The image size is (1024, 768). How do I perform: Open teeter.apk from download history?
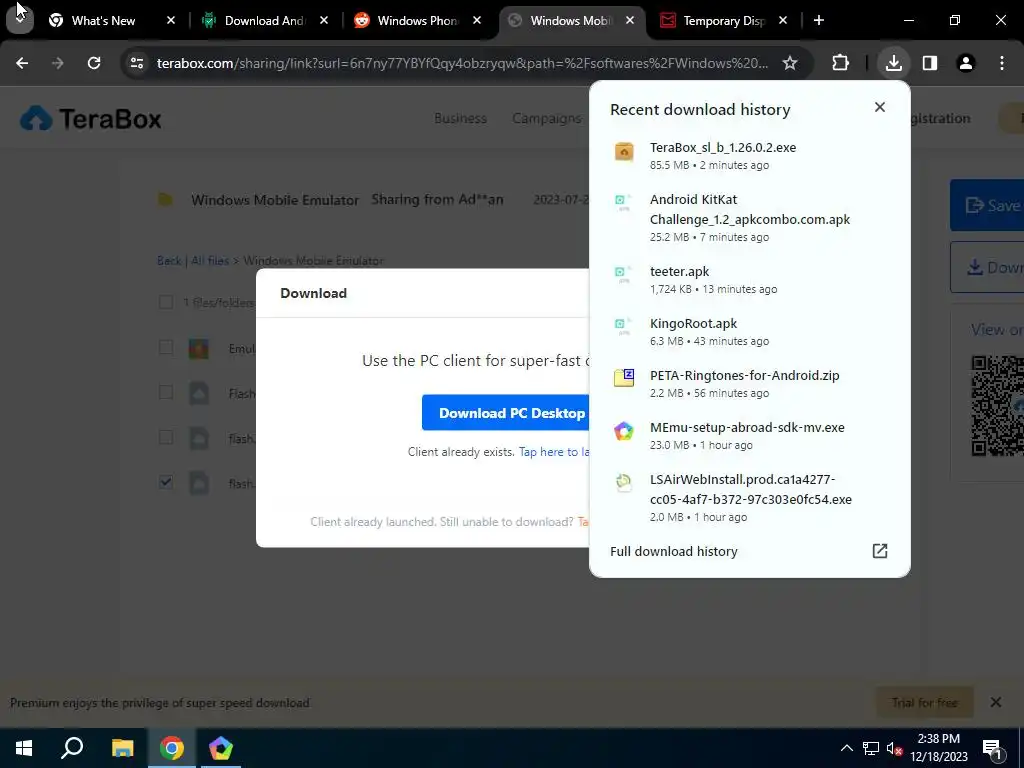tap(749, 280)
